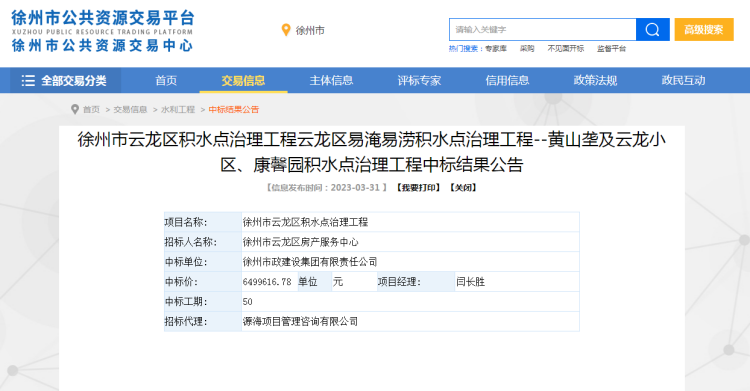The width and height of the screenshot is (750, 391).
Task: Click the 监督平台 hot search link
Action: (611, 48)
